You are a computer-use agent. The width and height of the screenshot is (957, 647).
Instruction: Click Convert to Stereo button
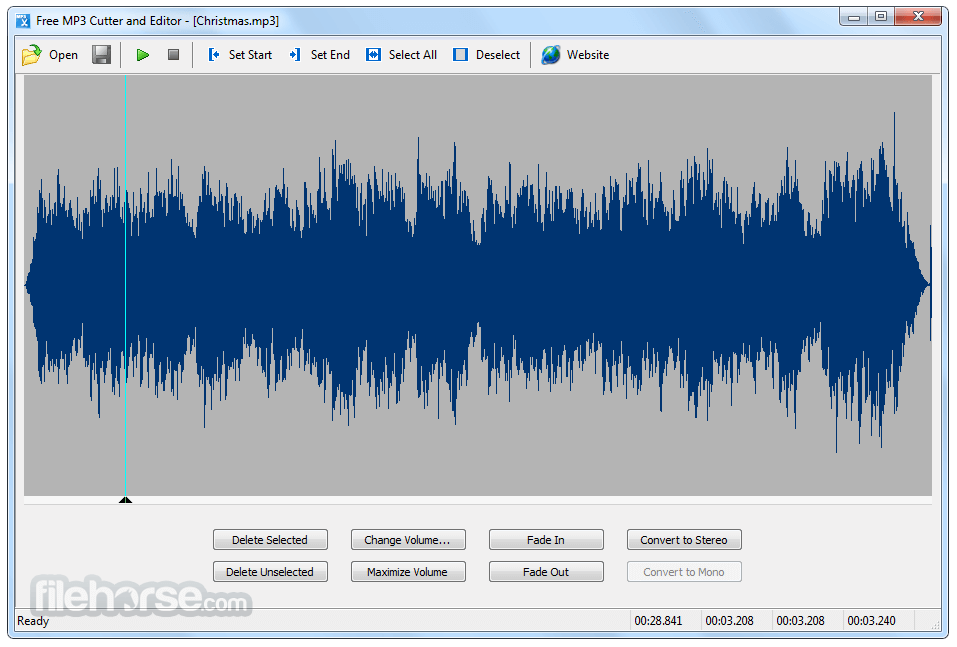pyautogui.click(x=684, y=540)
